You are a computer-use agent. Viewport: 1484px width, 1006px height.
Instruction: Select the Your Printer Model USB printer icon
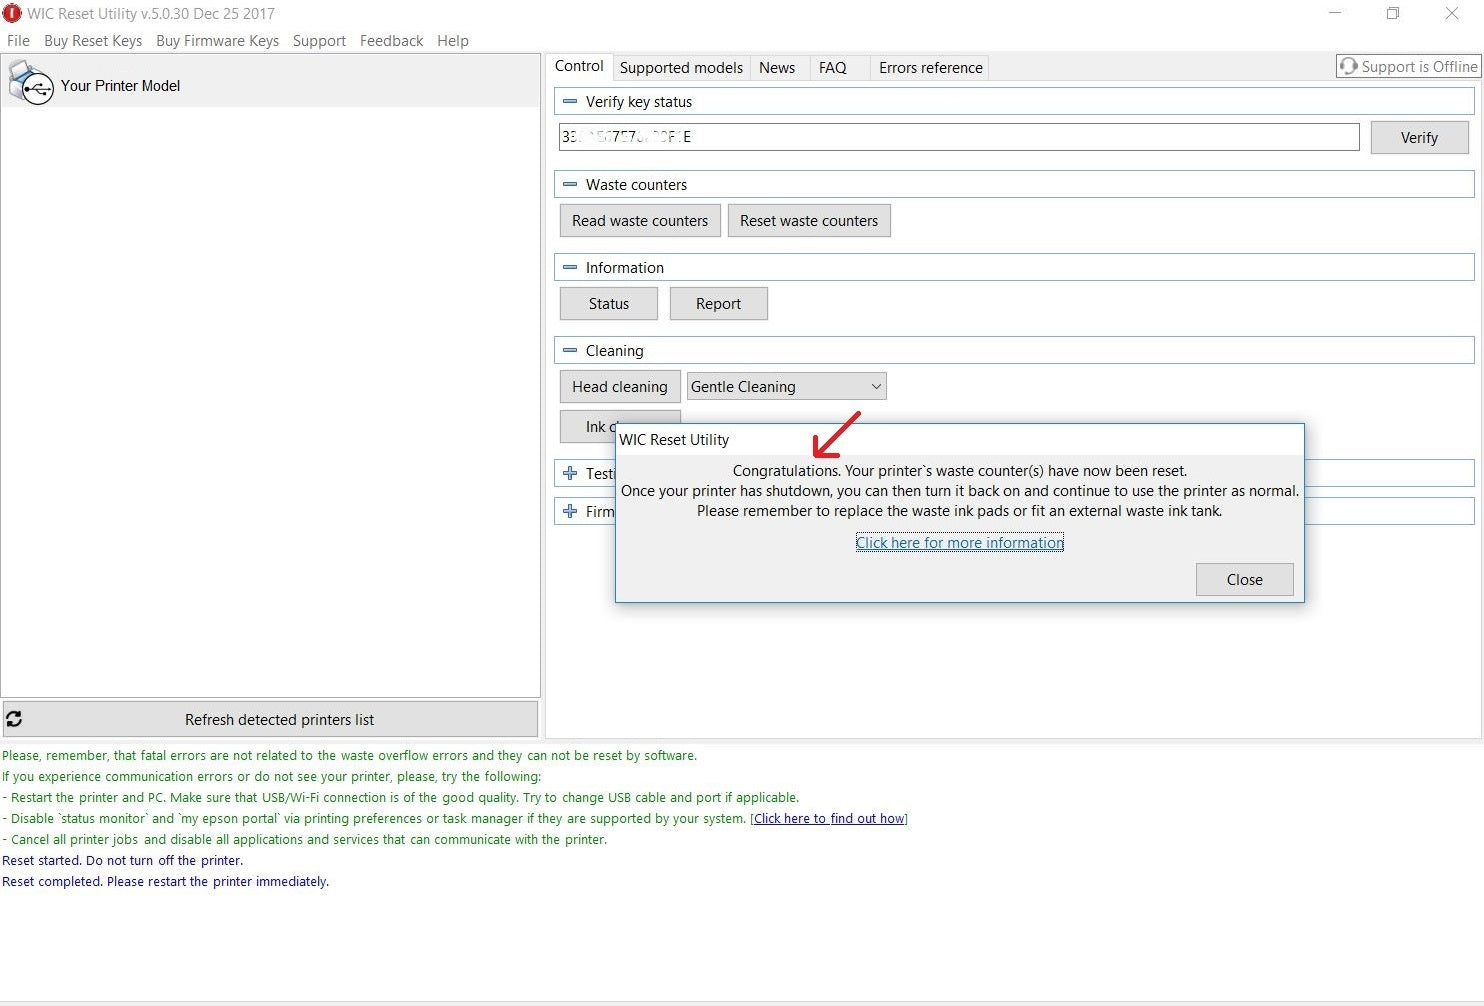click(30, 84)
